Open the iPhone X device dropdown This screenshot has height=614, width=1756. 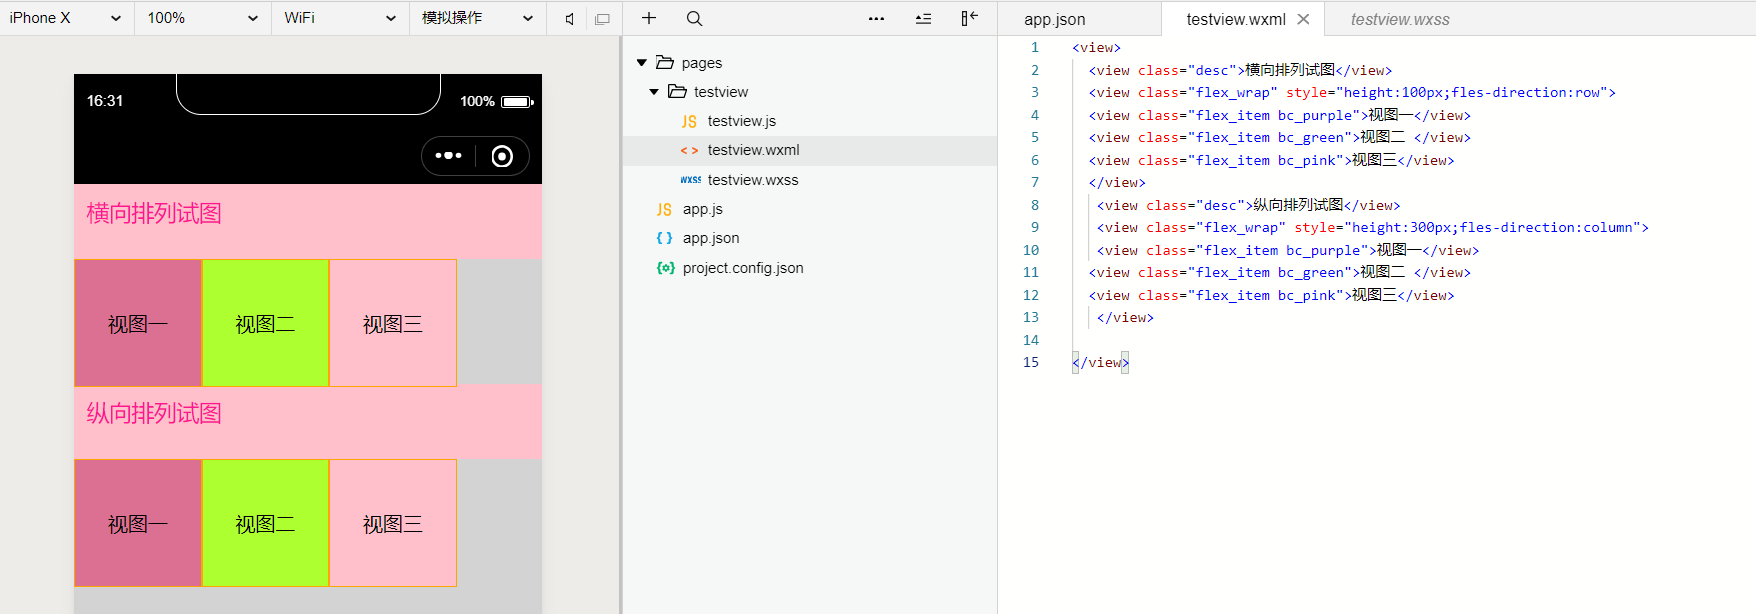click(66, 18)
